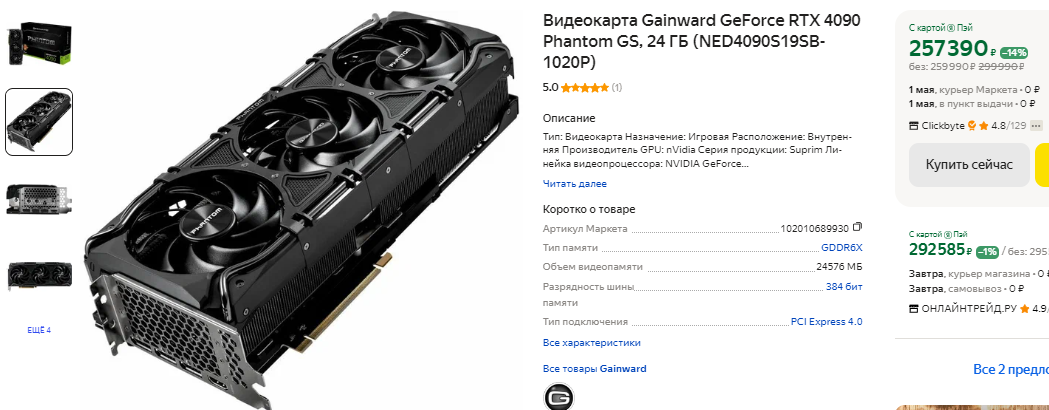Screen dimensions: 1049x410
Task: Select the boxed graphics card thumbnail
Action: click(39, 43)
